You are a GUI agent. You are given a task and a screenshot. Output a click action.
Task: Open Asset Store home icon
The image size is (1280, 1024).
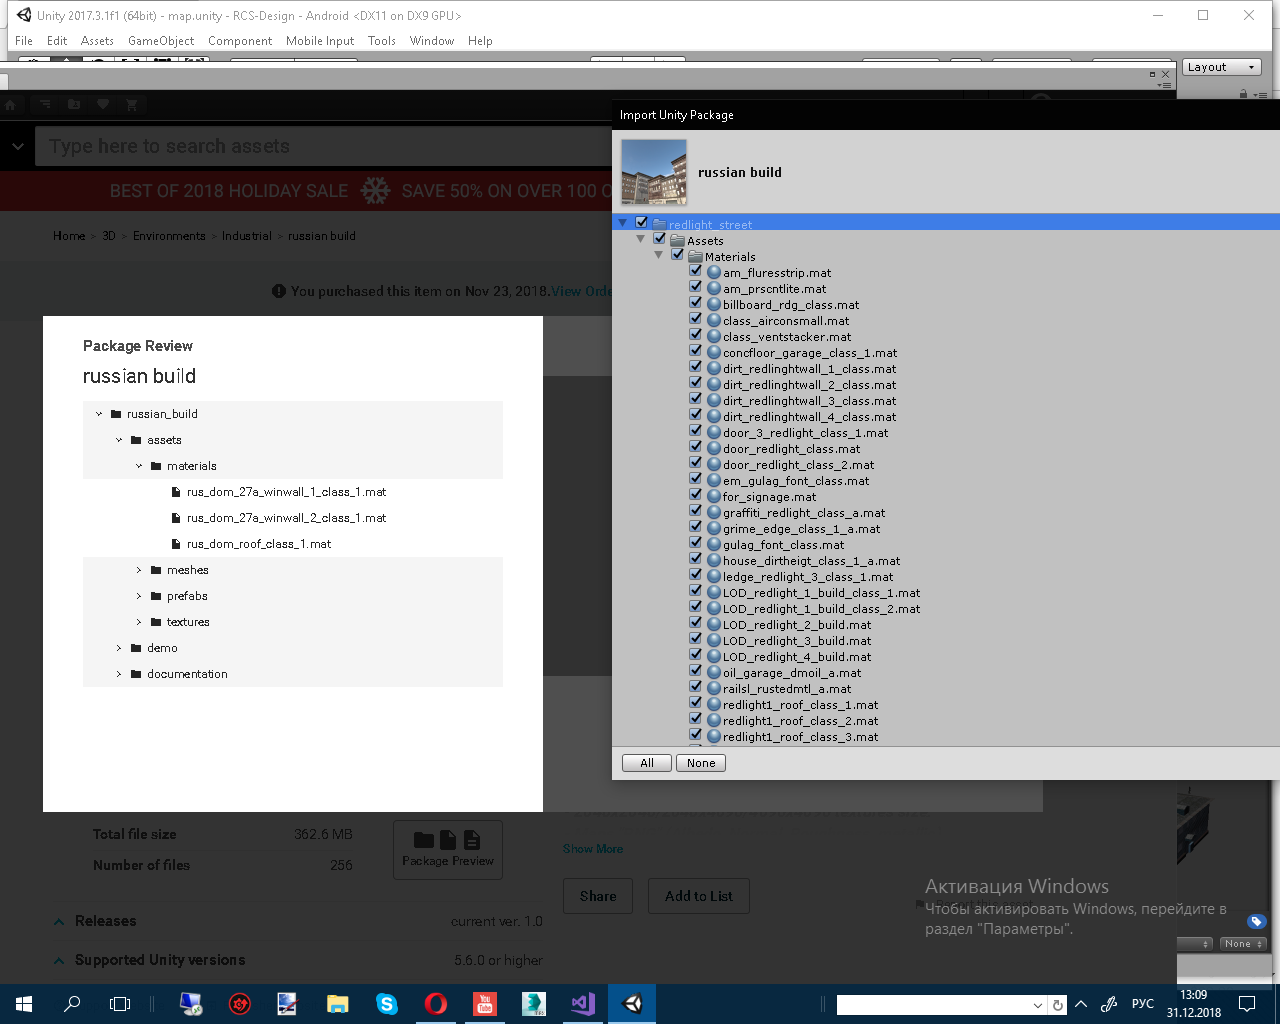tap(11, 105)
